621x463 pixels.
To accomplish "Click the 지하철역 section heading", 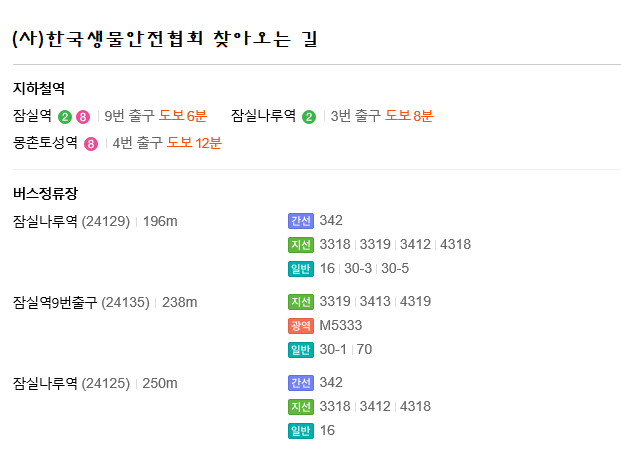I will tap(40, 89).
